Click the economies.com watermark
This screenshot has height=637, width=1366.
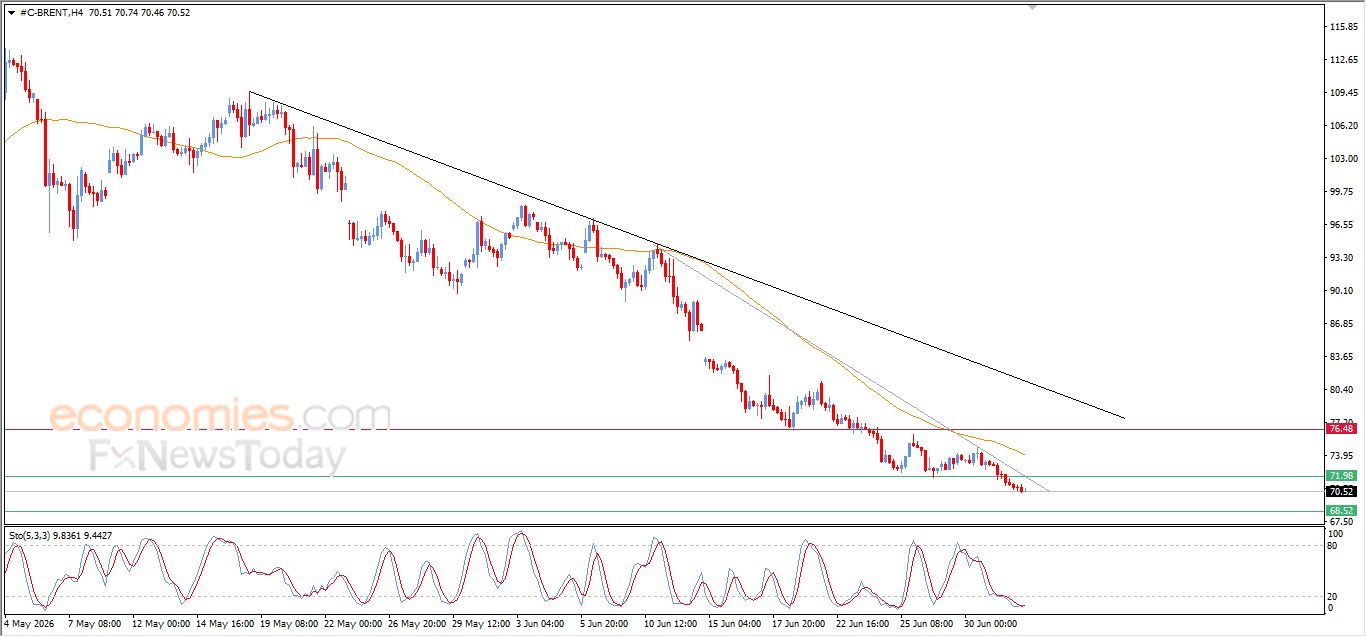[x=220, y=415]
